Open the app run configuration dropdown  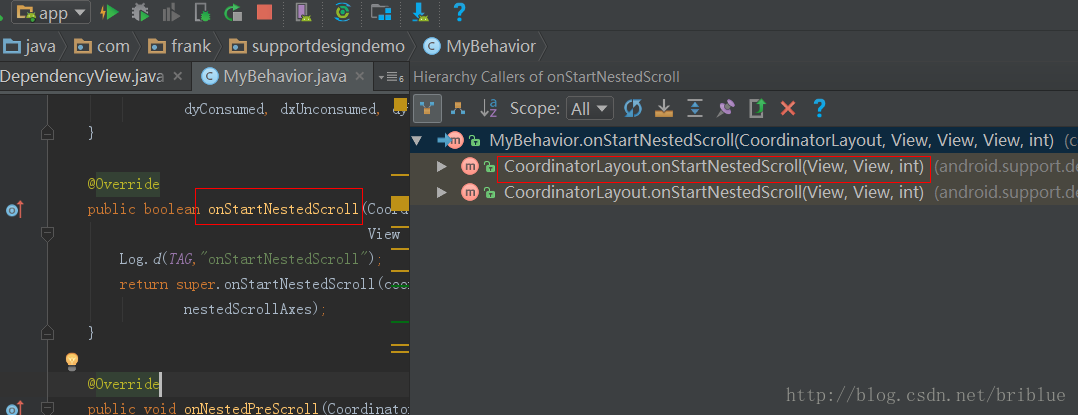pos(52,12)
